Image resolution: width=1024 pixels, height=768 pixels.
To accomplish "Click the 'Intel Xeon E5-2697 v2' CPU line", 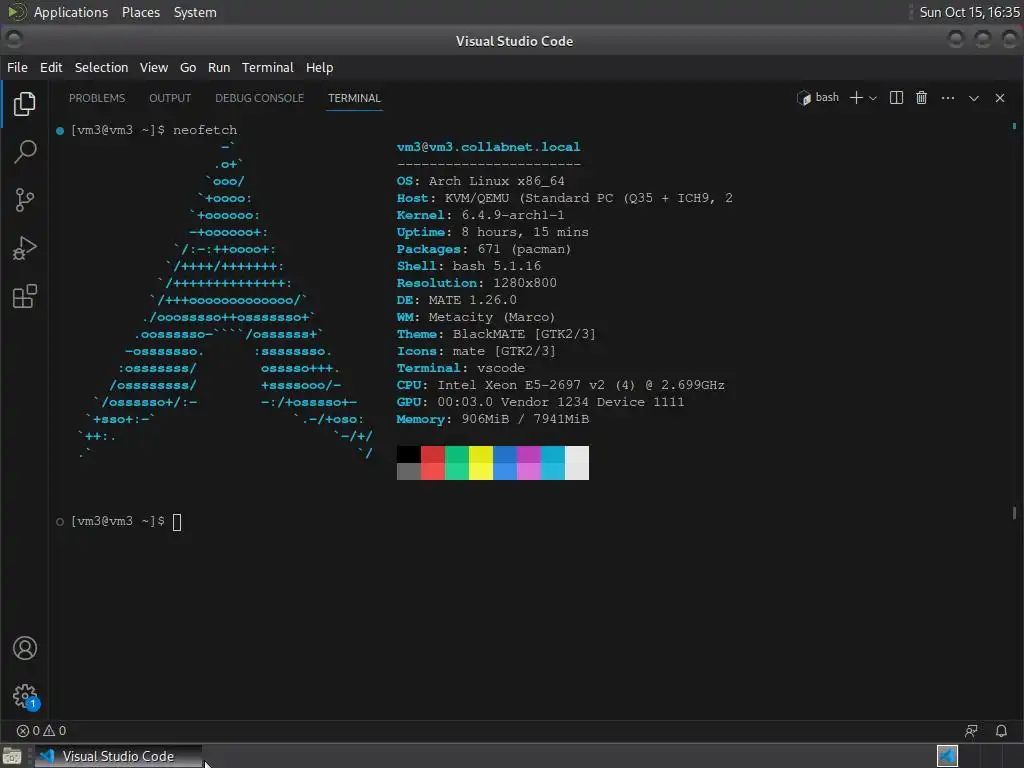I will 560,385.
